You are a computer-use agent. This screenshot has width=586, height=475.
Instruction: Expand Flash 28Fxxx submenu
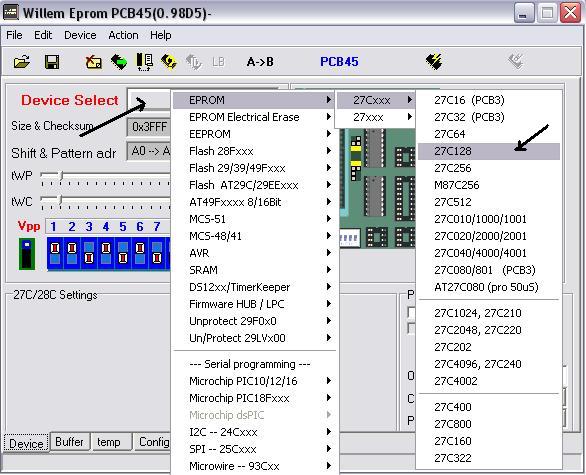(254, 151)
